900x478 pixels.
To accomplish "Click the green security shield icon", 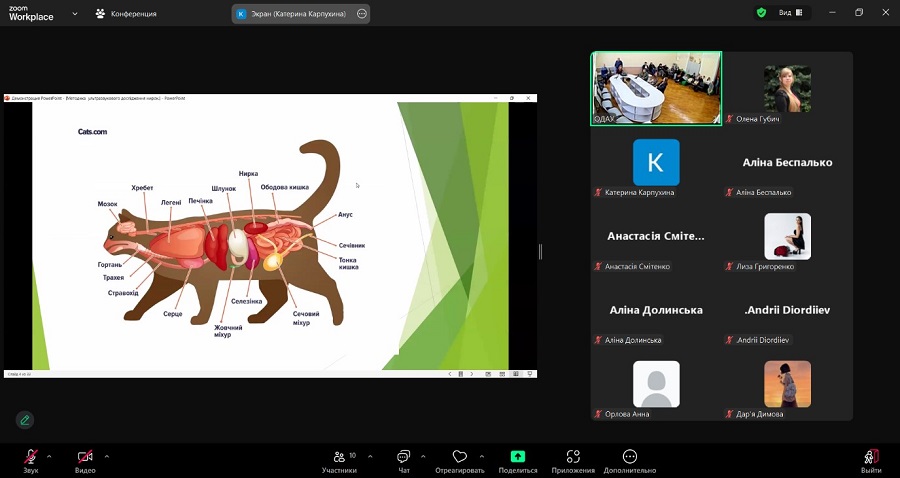I will [x=761, y=13].
